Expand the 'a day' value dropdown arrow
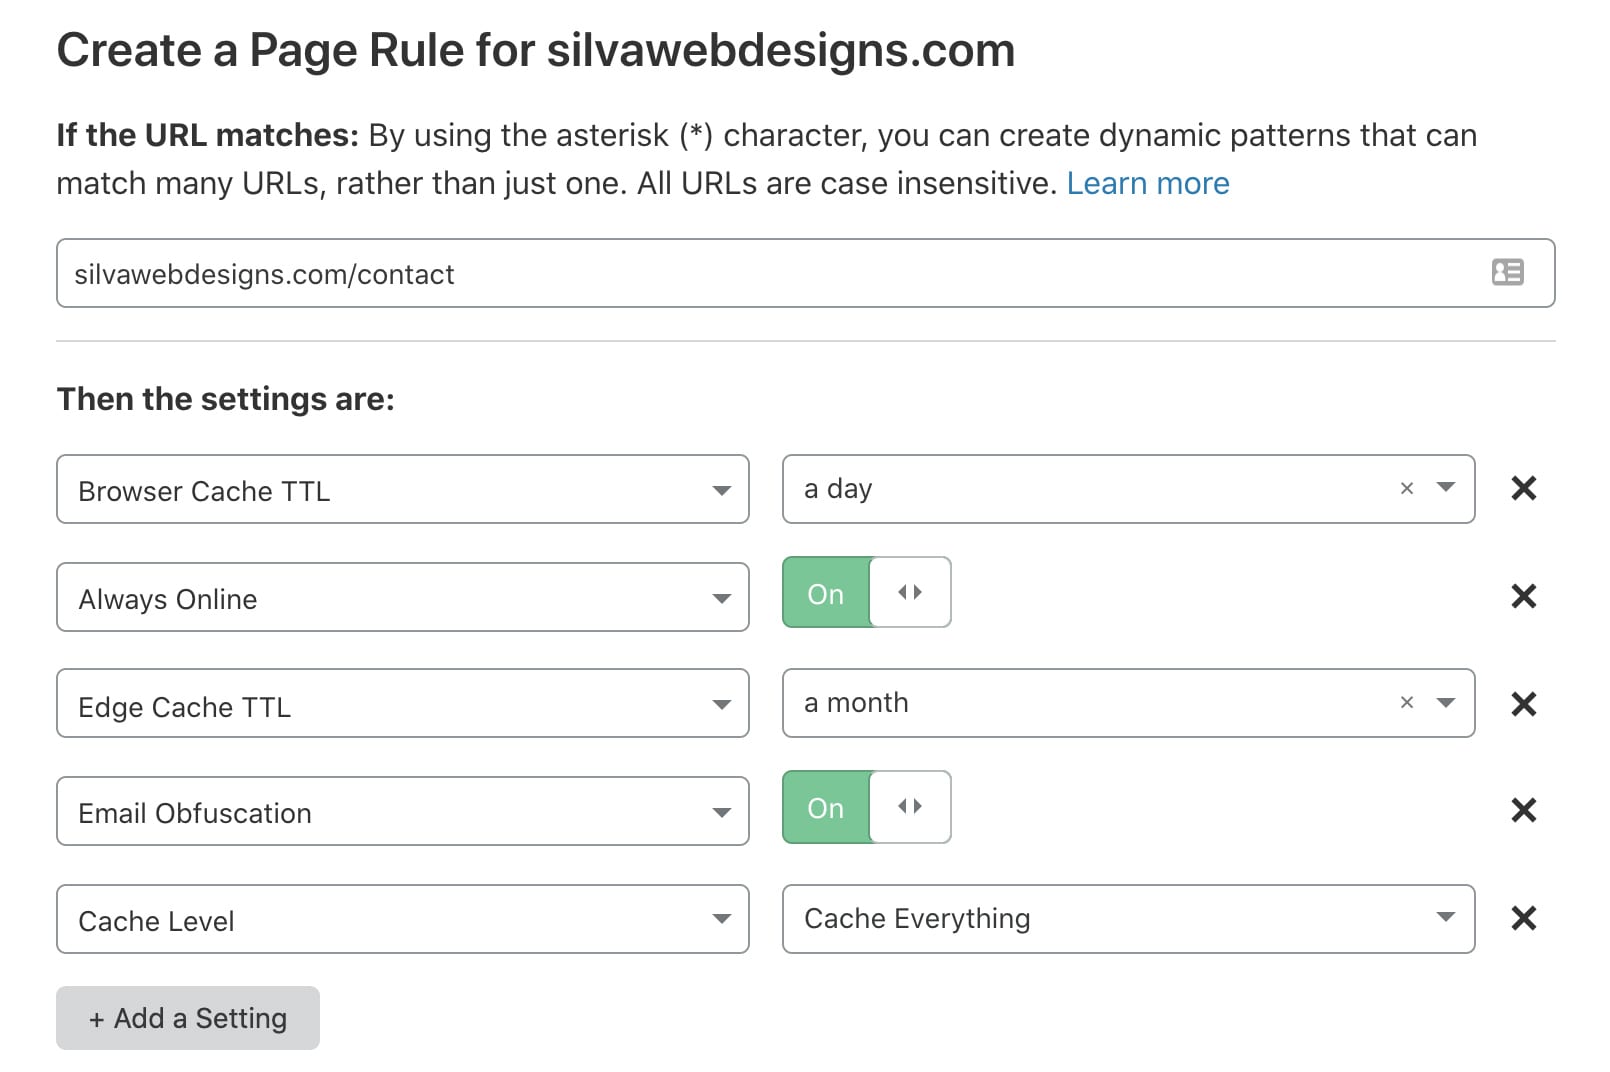The image size is (1610, 1072). pyautogui.click(x=1445, y=487)
